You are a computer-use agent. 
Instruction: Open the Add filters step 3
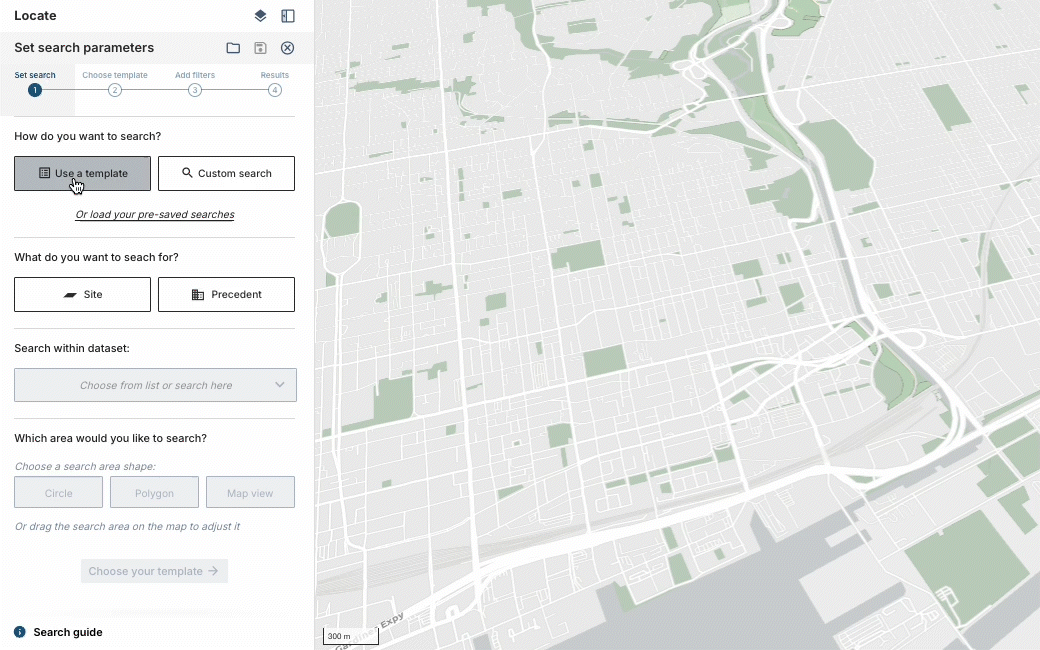195,90
